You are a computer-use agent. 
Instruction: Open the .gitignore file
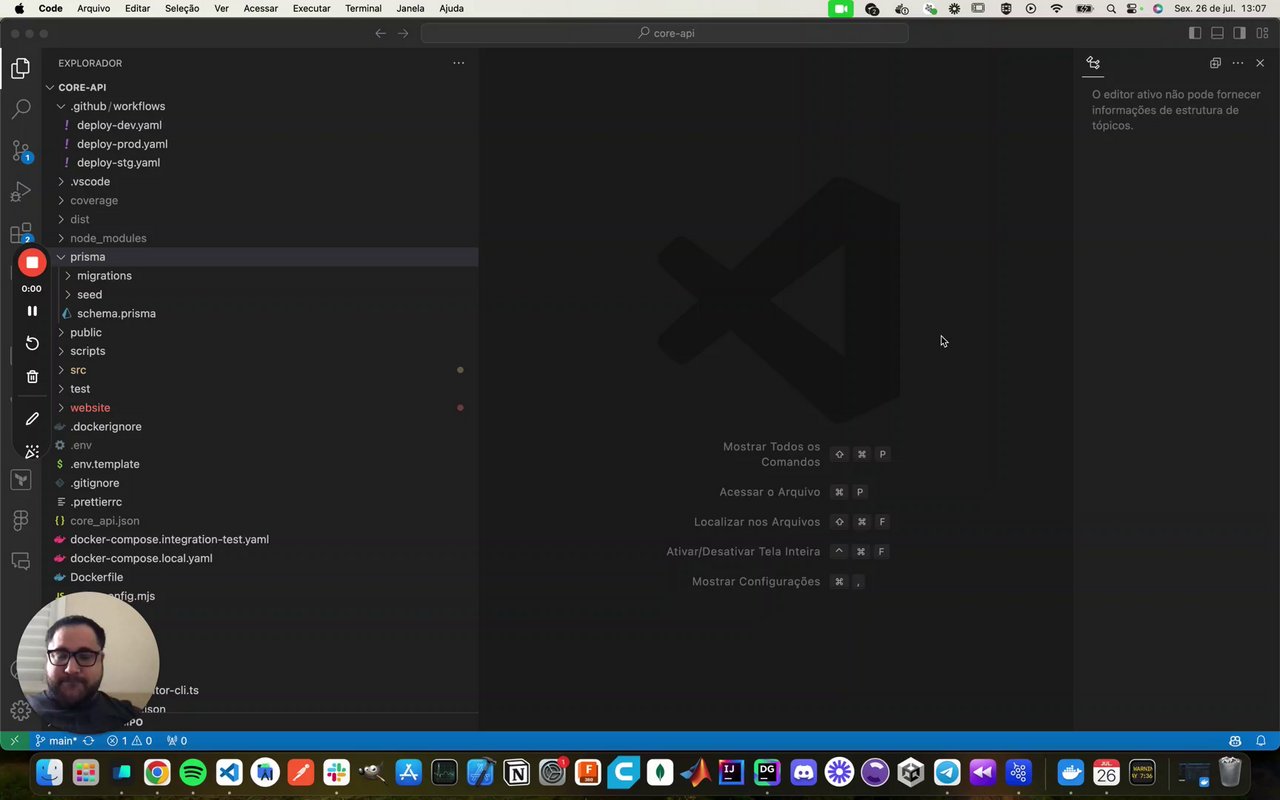point(260,483)
